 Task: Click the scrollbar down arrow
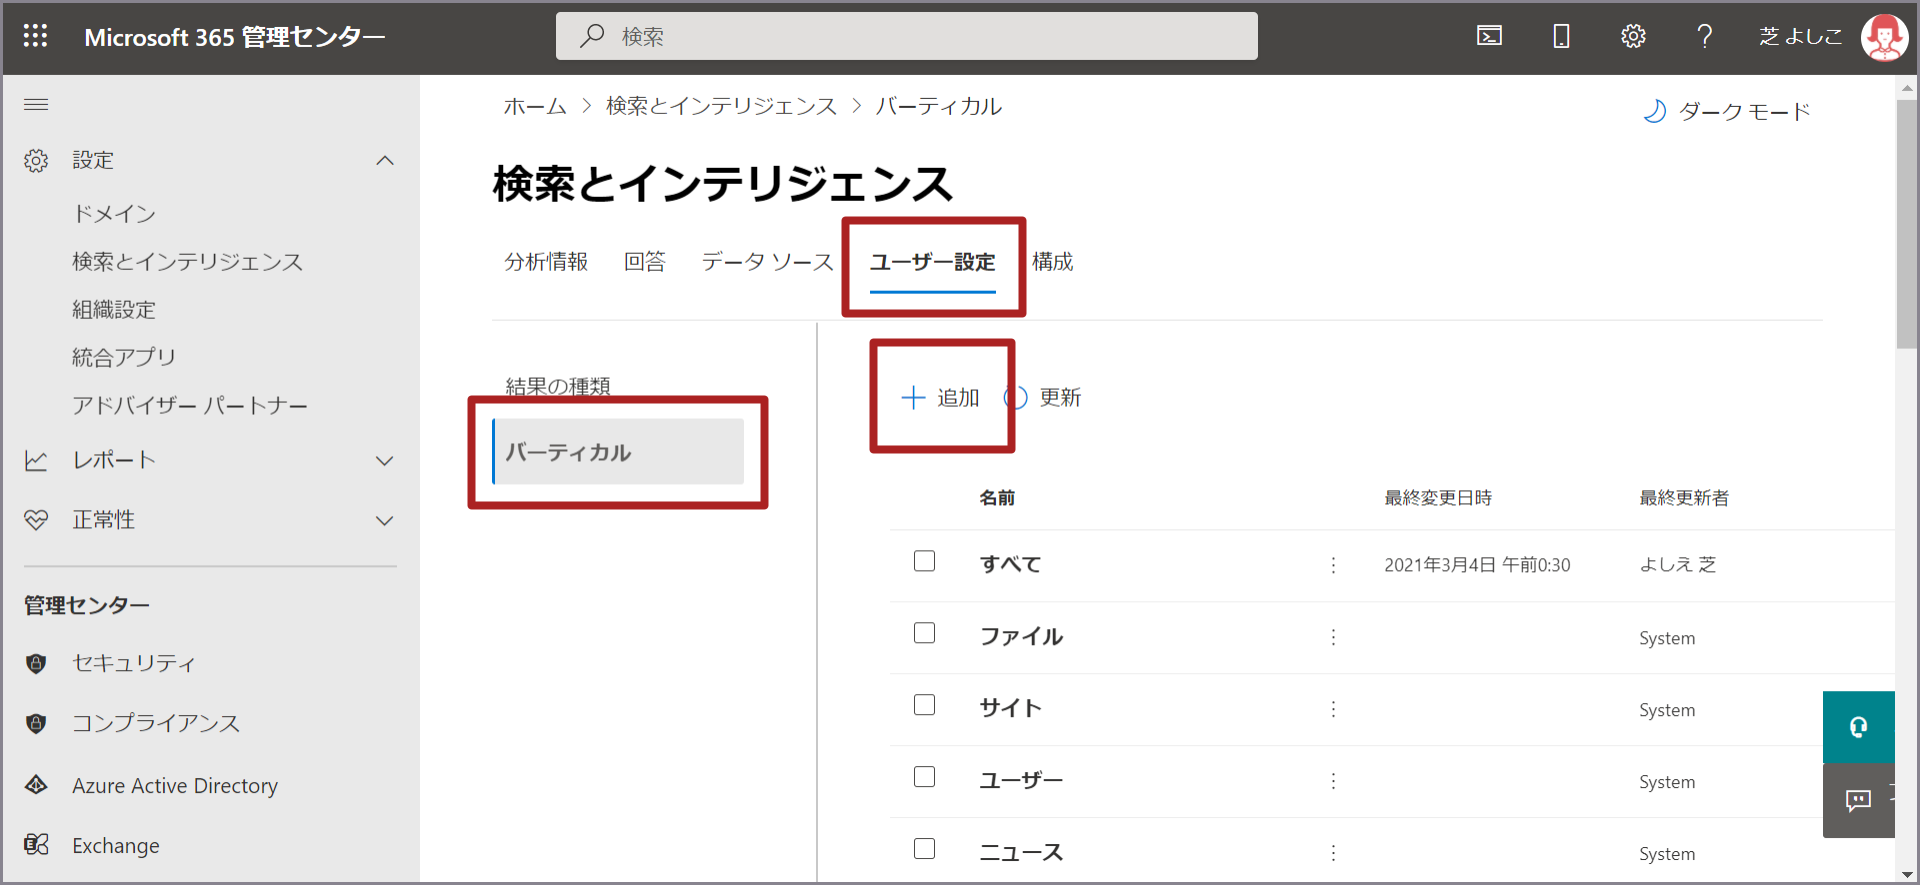pyautogui.click(x=1907, y=874)
